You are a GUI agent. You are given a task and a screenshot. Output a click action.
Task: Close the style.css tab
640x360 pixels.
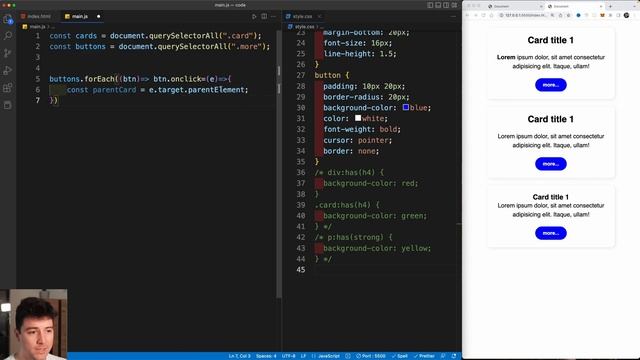pyautogui.click(x=320, y=16)
